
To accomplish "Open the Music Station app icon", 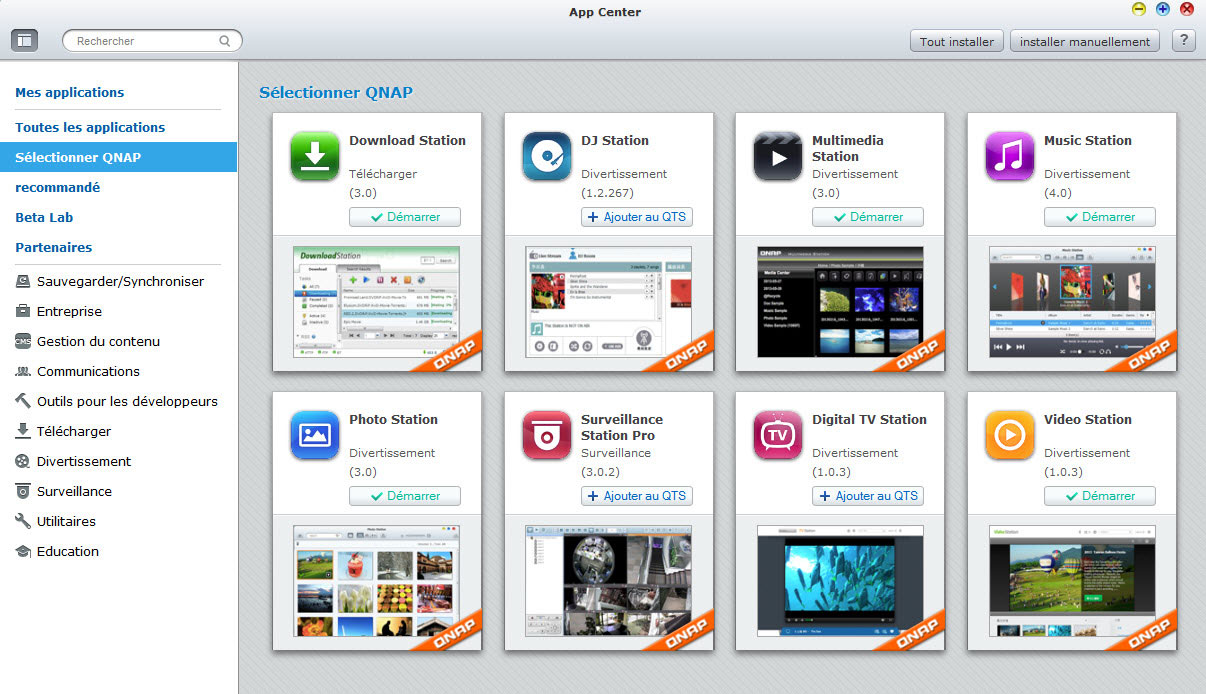I will click(x=1010, y=156).
